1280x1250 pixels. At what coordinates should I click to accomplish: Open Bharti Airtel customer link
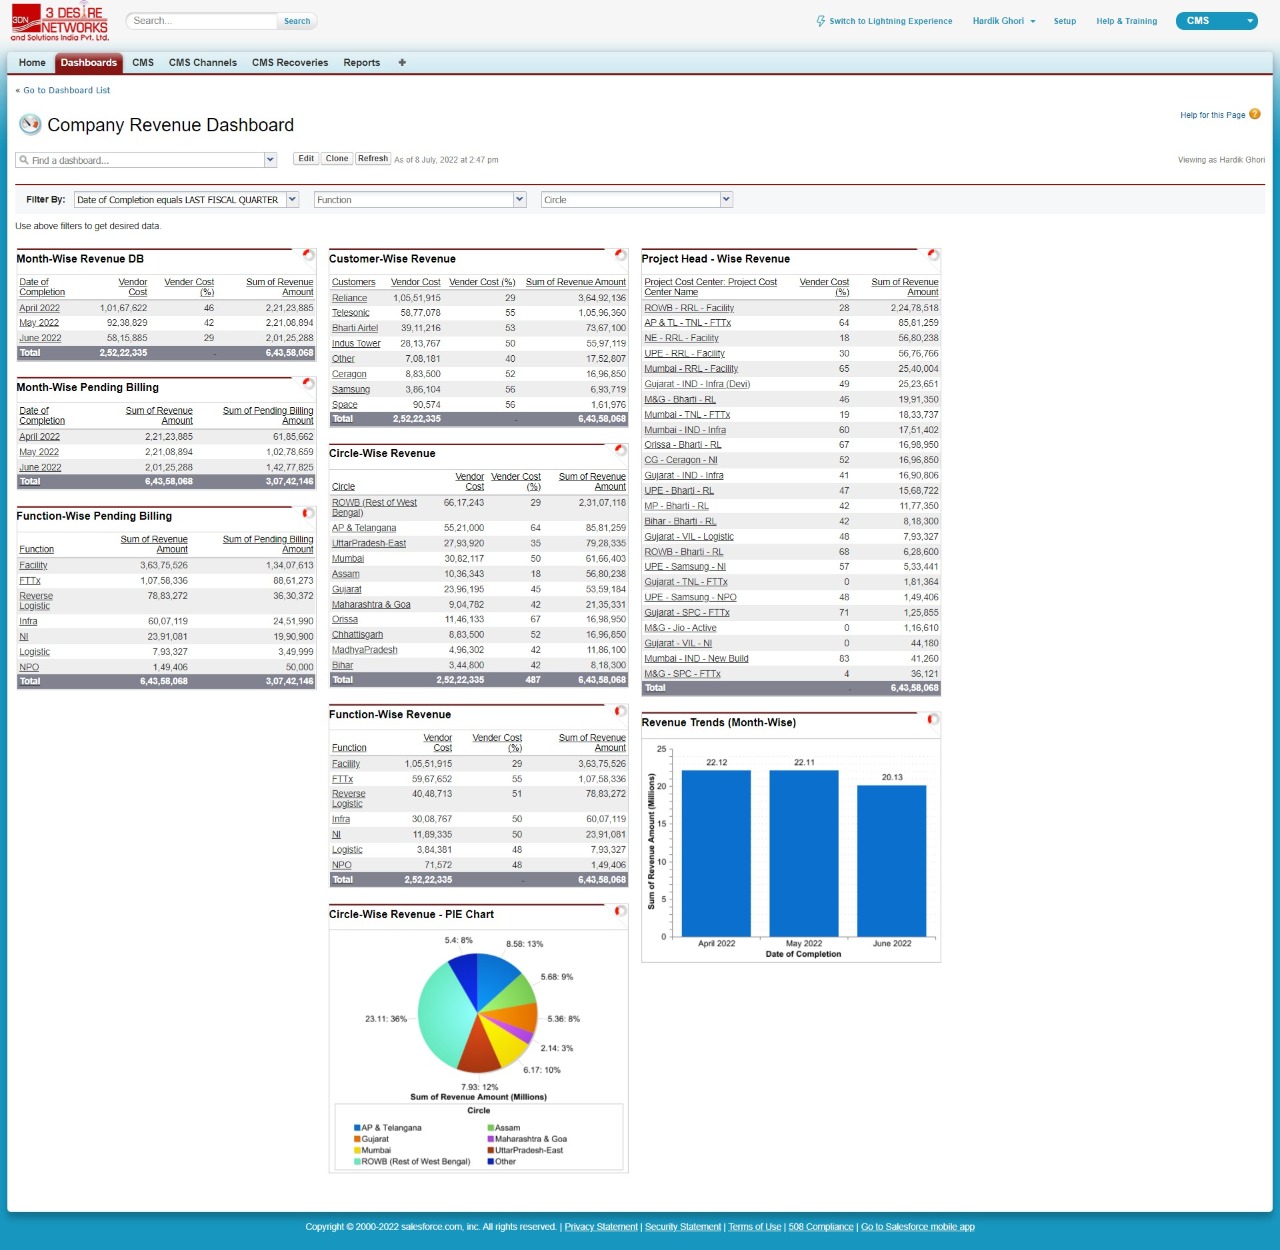(355, 328)
